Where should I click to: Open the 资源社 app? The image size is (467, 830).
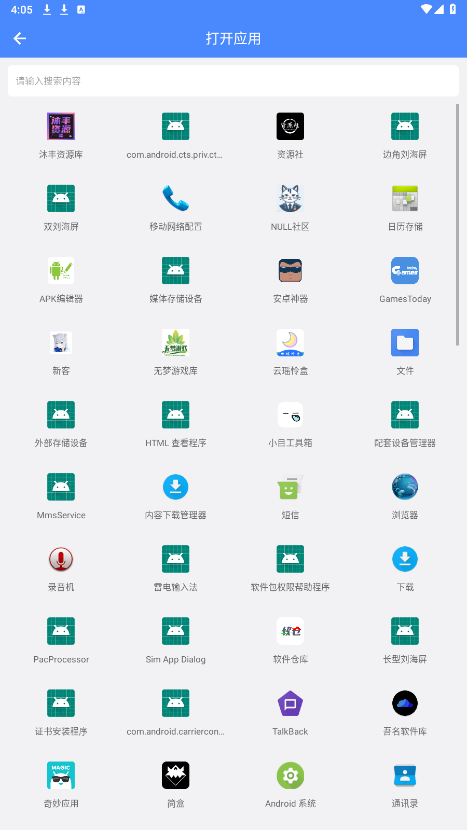point(290,127)
